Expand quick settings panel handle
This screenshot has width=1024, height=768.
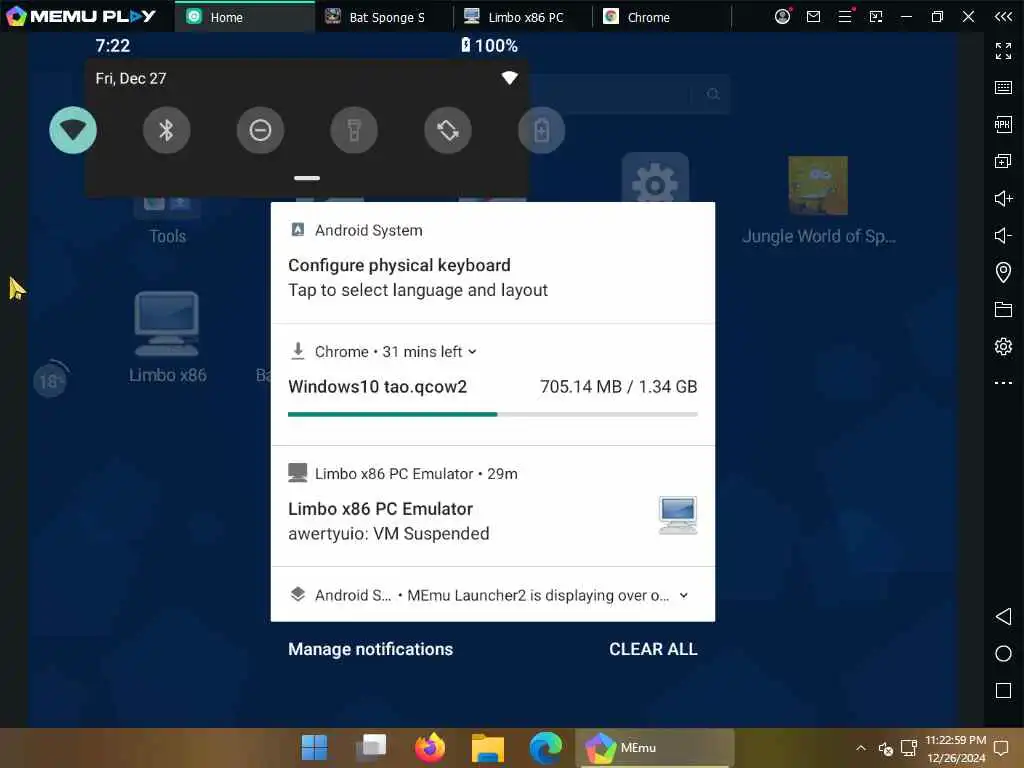click(307, 178)
